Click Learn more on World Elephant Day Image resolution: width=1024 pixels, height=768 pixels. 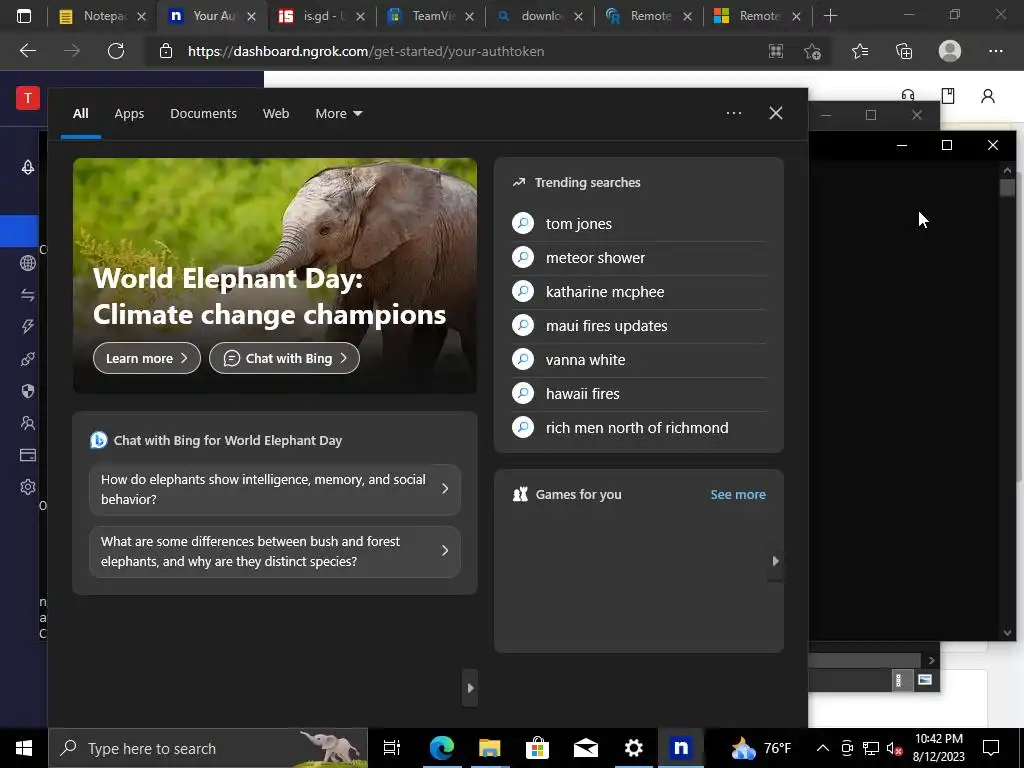point(146,359)
